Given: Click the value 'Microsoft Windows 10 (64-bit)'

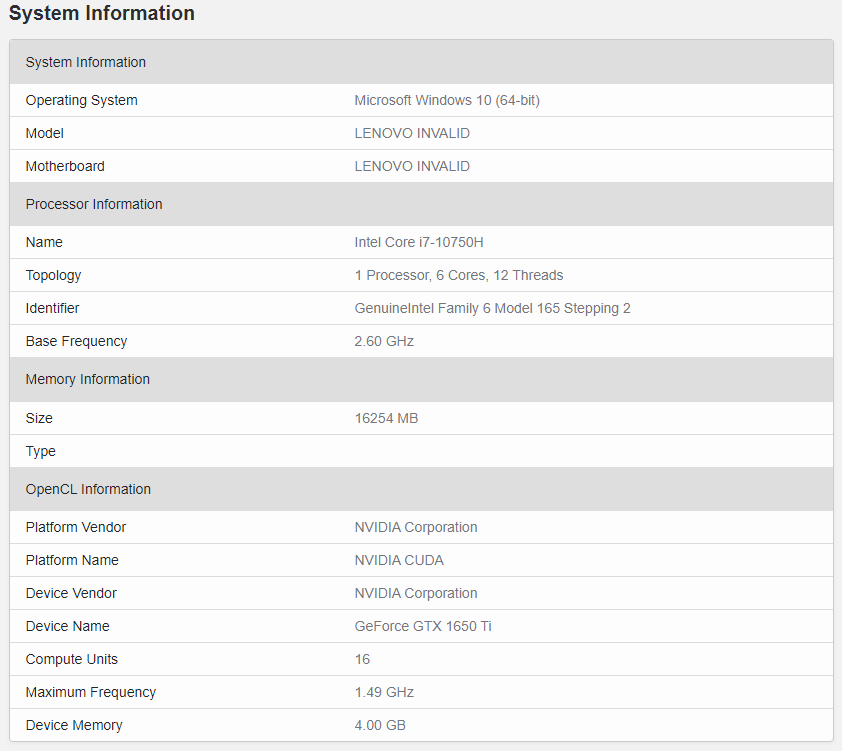Looking at the screenshot, I should pos(447,100).
